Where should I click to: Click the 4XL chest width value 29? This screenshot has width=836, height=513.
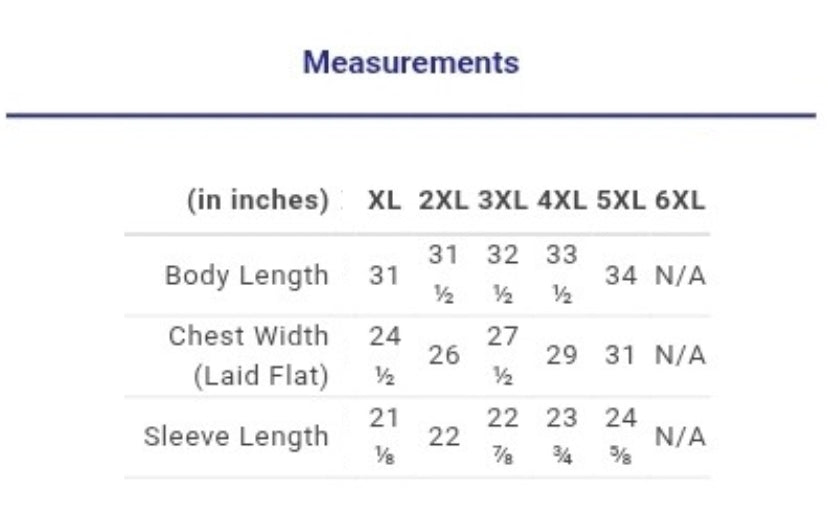coord(562,356)
